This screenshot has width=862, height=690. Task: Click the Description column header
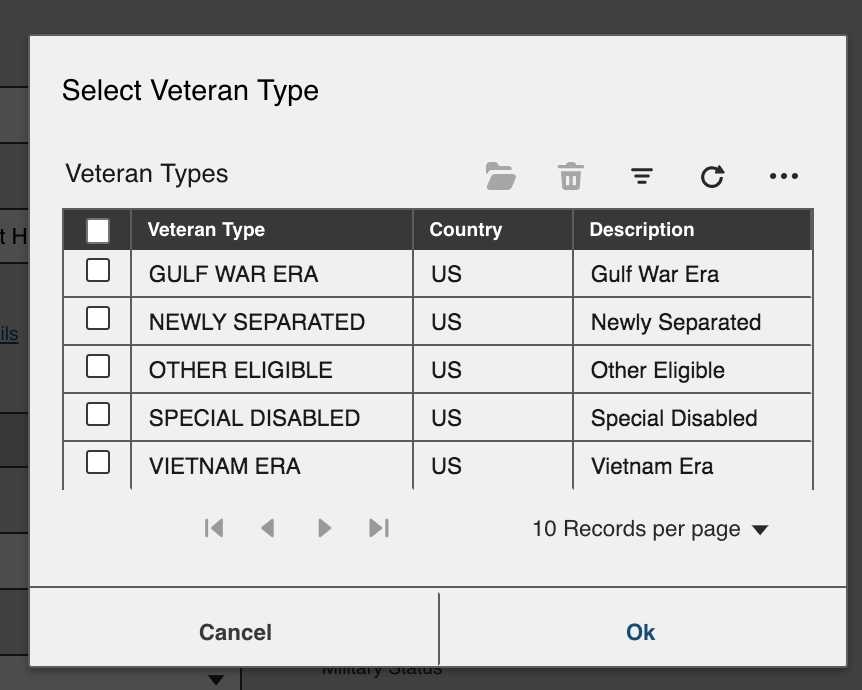click(641, 230)
